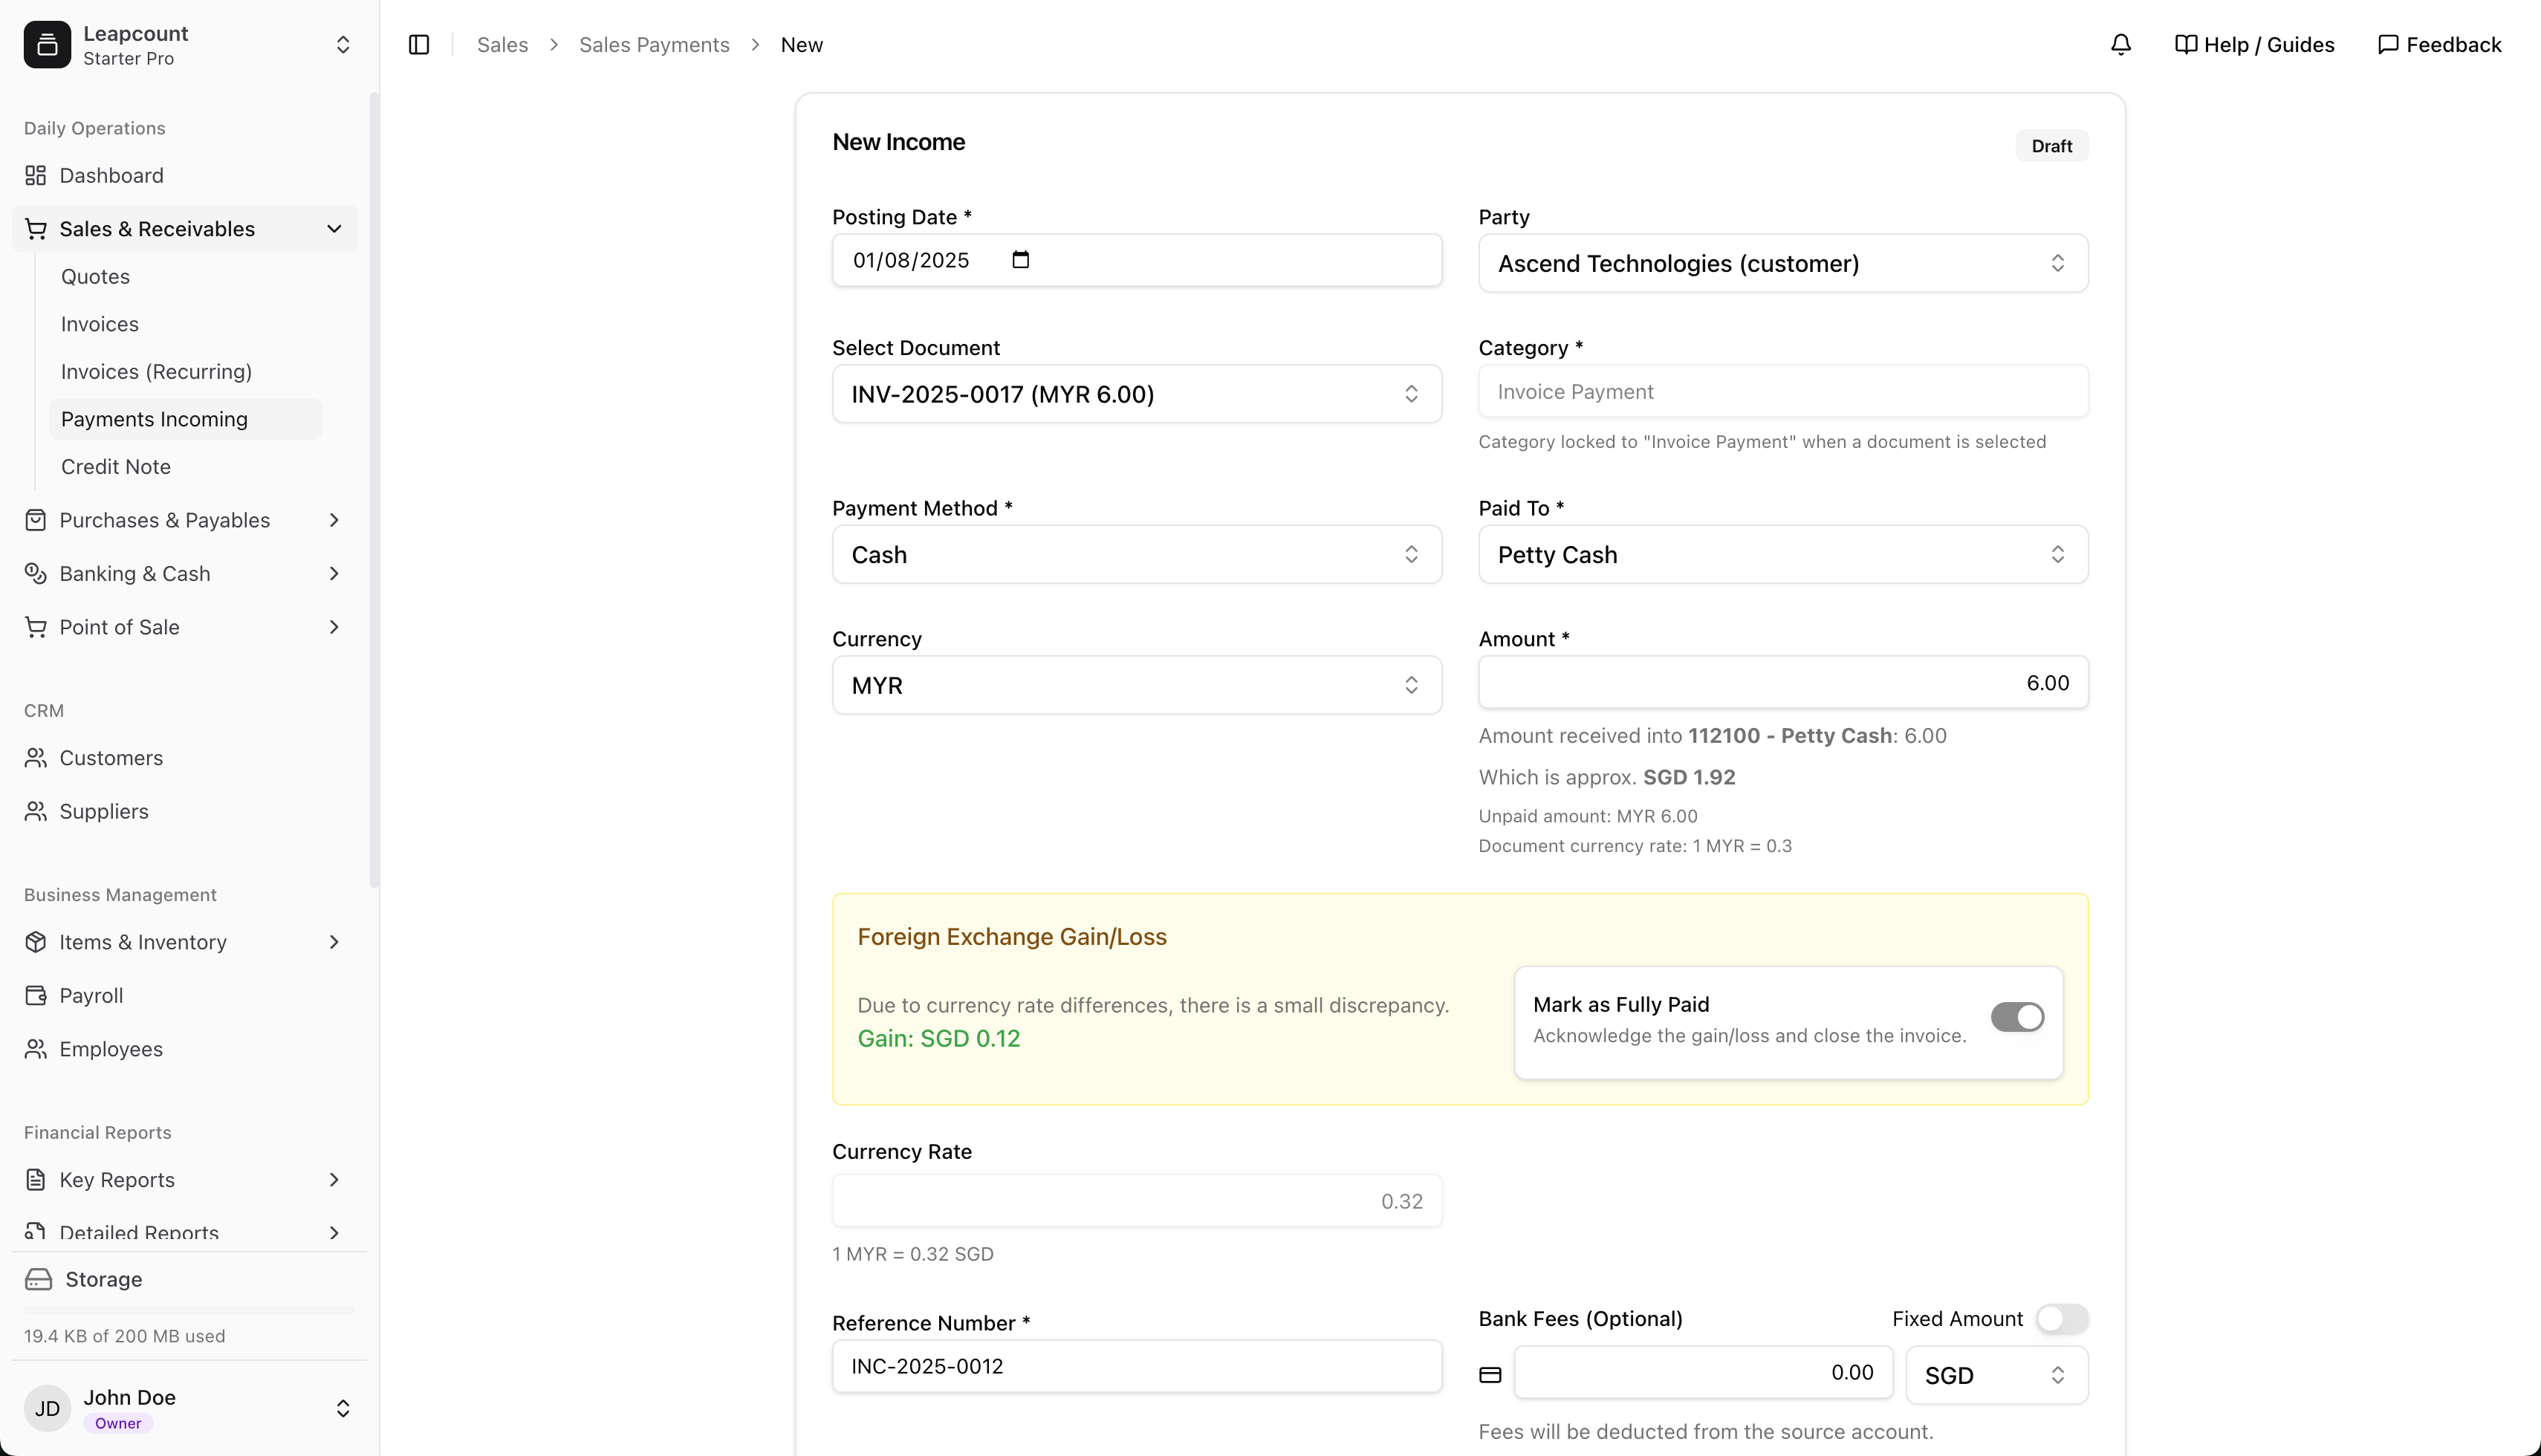Click the Reference Number field
Image resolution: width=2541 pixels, height=1456 pixels.
tap(1137, 1366)
